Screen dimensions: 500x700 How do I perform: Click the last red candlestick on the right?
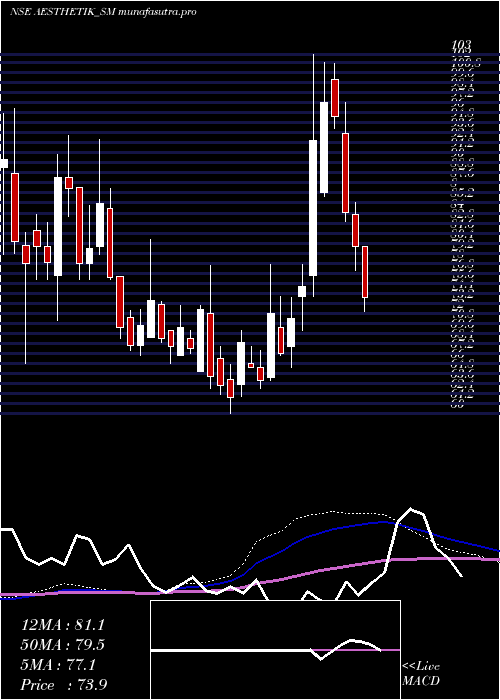365,272
